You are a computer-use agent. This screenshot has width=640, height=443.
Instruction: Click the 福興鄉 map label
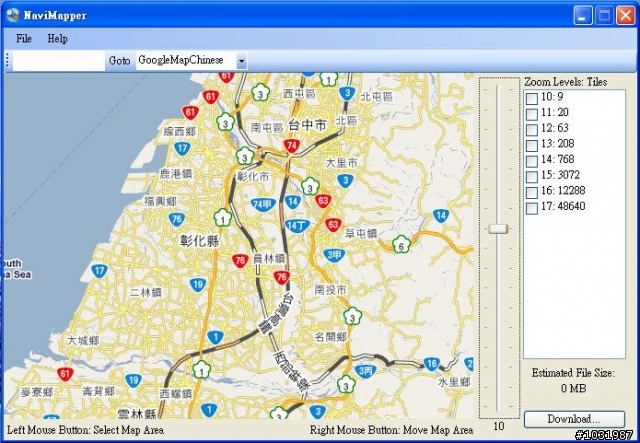[x=160, y=201]
